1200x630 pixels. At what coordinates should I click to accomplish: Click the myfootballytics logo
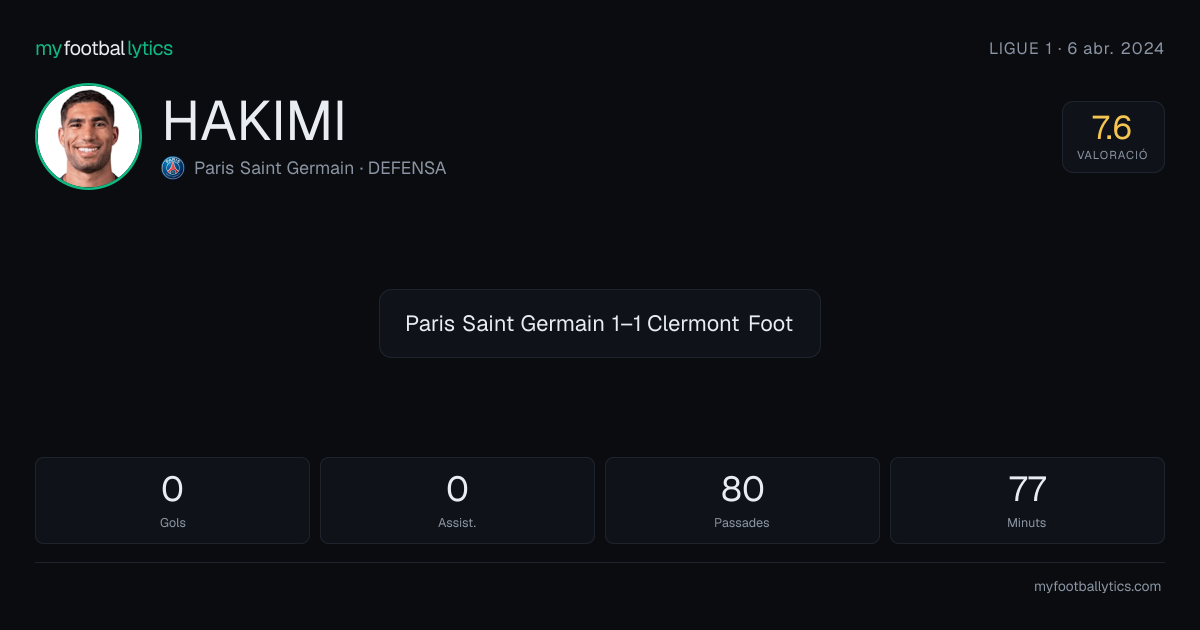(104, 49)
